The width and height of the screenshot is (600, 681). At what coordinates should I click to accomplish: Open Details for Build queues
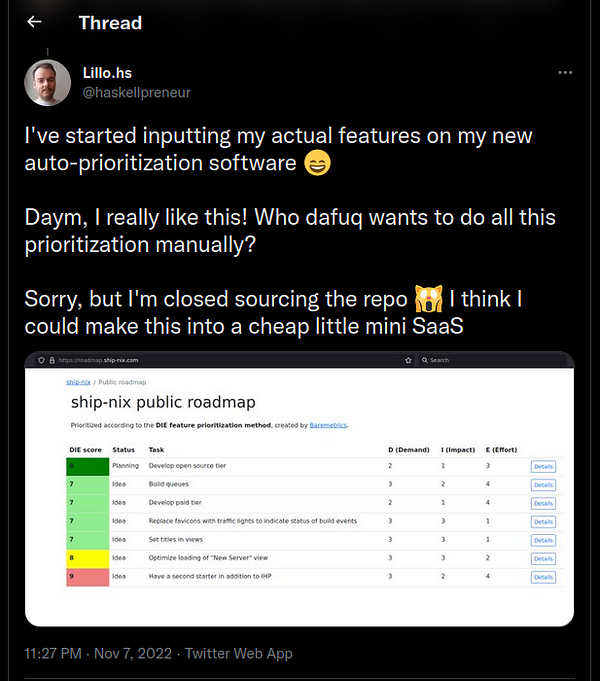(543, 485)
